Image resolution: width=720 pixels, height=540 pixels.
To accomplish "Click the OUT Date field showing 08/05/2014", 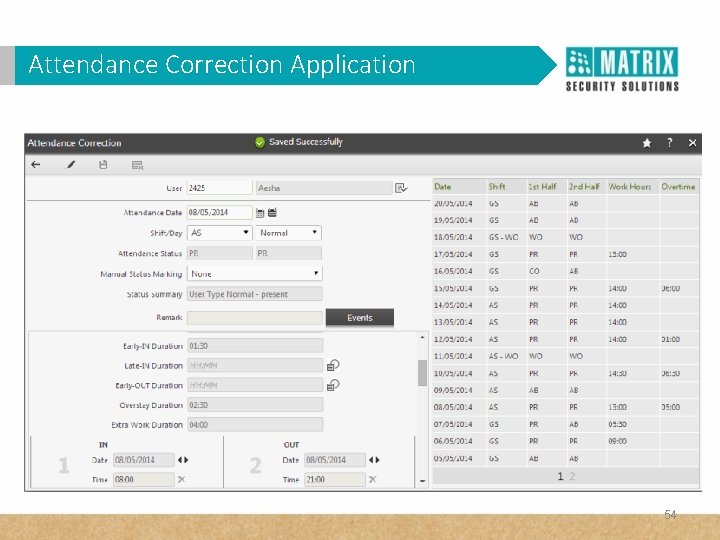I will tap(335, 460).
